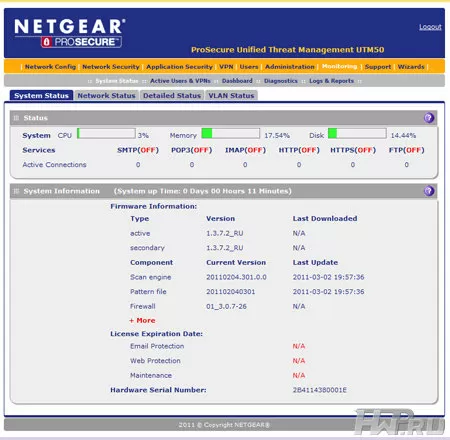The width and height of the screenshot is (450, 440).
Task: Open Active Users & VPNs submenu
Action: click(180, 81)
